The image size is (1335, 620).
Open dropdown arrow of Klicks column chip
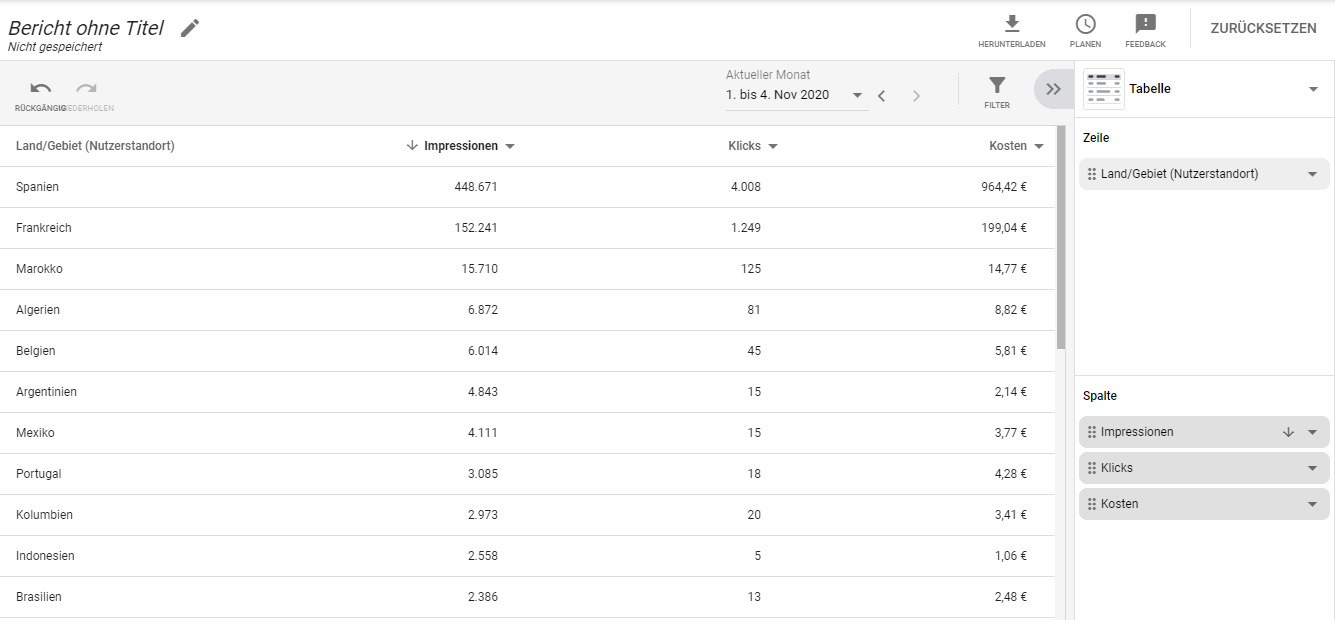click(x=1313, y=468)
